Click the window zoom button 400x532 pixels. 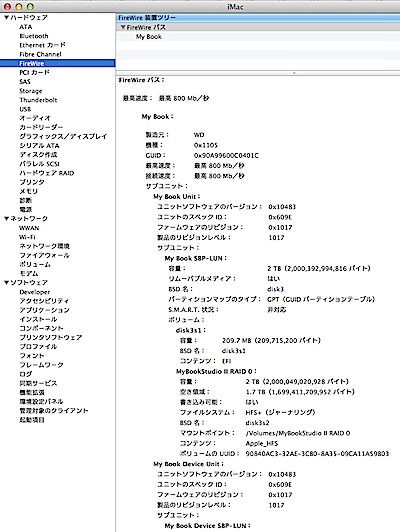click(30, 6)
